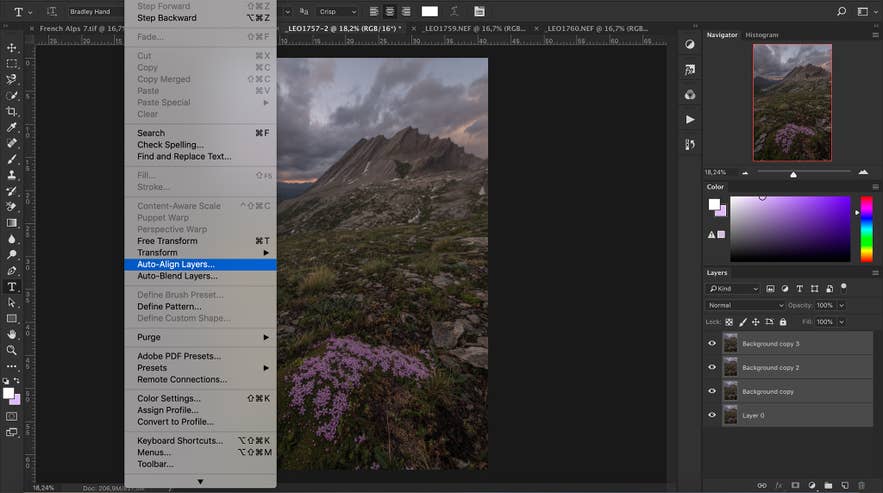Screen dimensions: 883x493
Task: Click the hue spectrum strip in Color panel
Action: [867, 229]
